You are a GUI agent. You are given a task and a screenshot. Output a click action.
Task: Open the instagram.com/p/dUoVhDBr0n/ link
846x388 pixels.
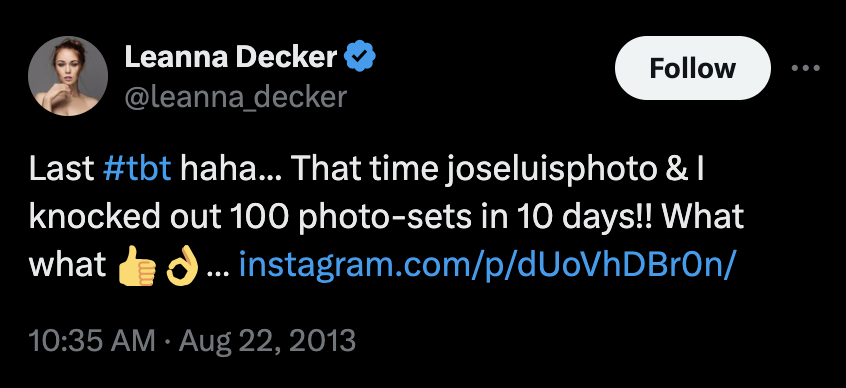coord(487,266)
